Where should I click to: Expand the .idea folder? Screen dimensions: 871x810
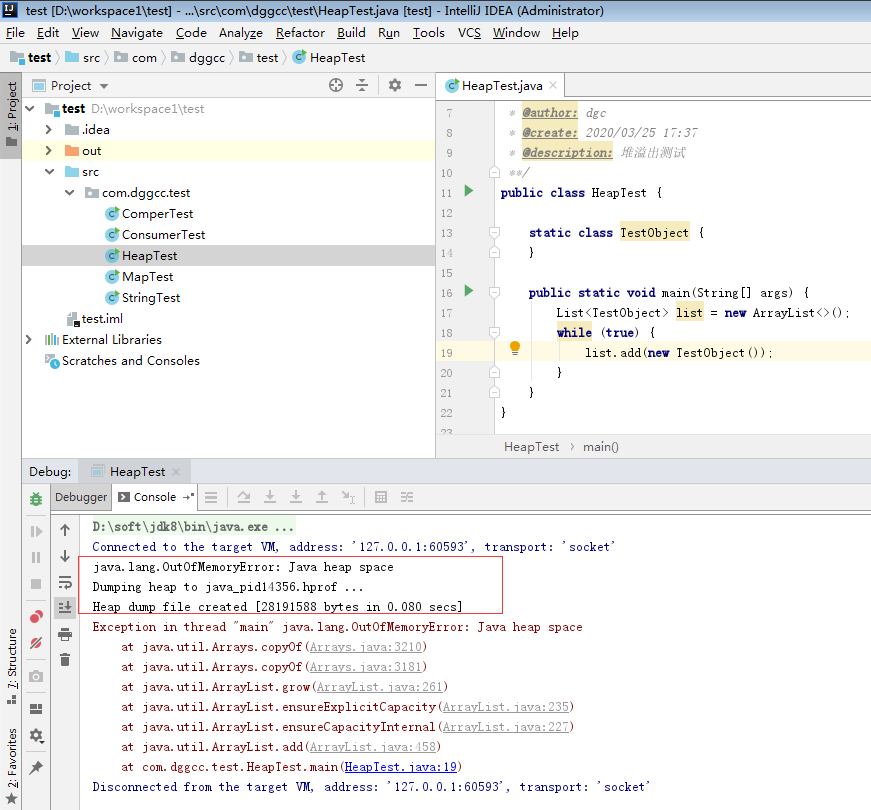[x=49, y=129]
